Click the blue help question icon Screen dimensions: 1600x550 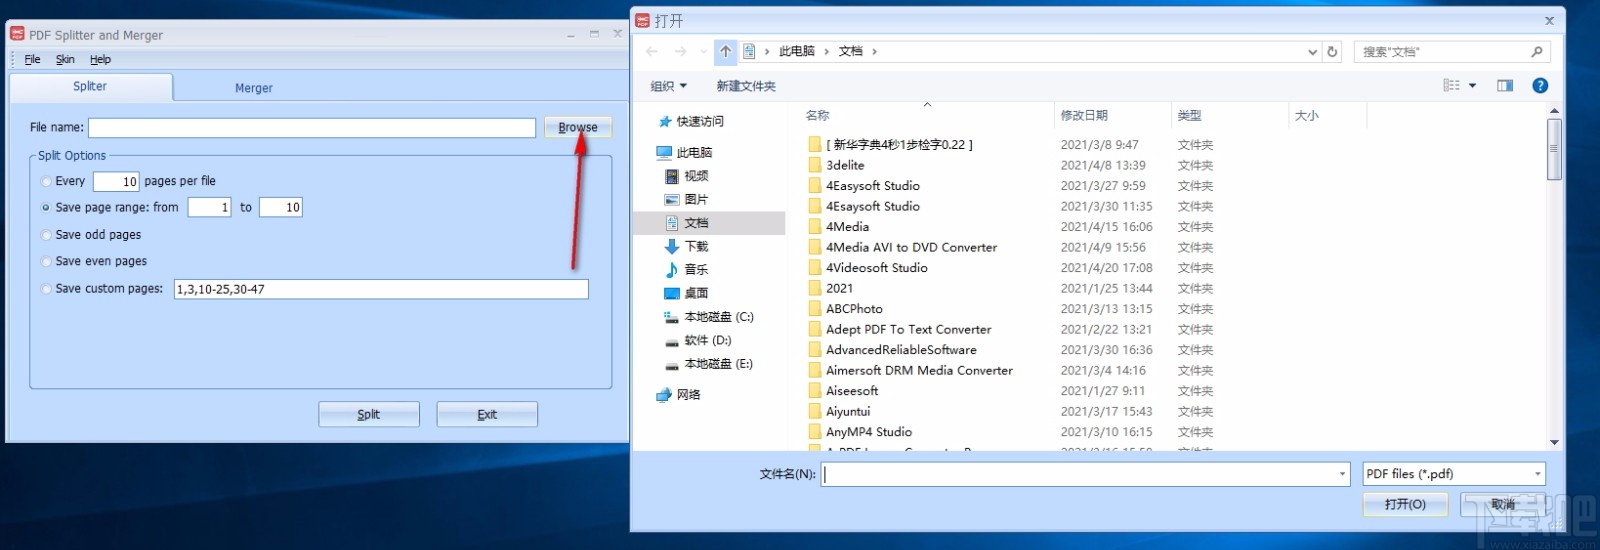[x=1540, y=86]
